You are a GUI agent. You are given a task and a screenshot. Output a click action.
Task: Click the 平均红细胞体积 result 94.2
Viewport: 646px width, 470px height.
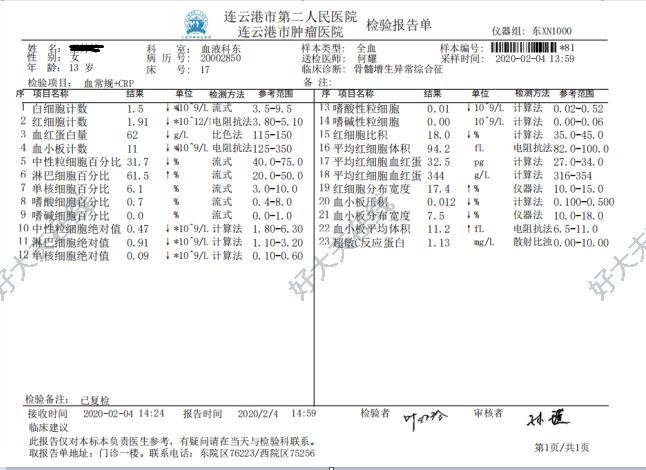[438, 149]
